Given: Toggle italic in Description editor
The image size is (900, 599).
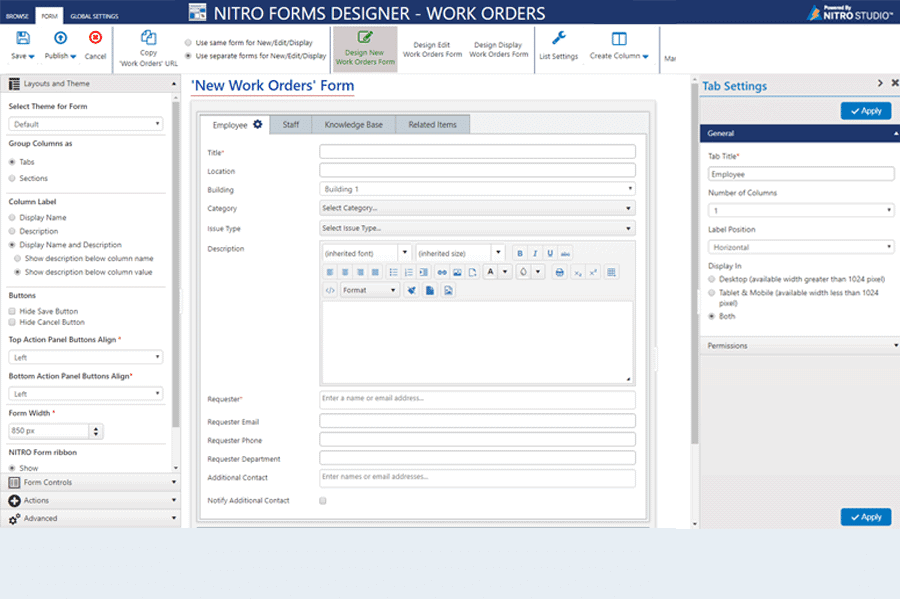Looking at the screenshot, I should click(535, 253).
